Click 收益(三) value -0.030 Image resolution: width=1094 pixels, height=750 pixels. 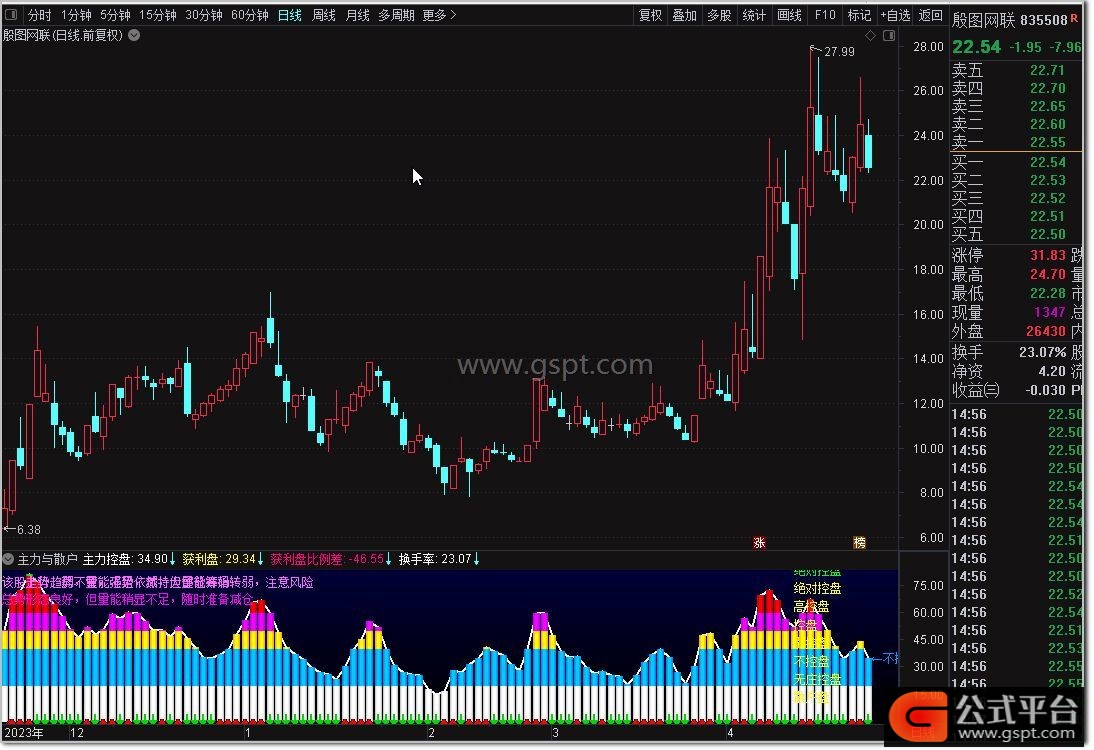(x=1045, y=390)
